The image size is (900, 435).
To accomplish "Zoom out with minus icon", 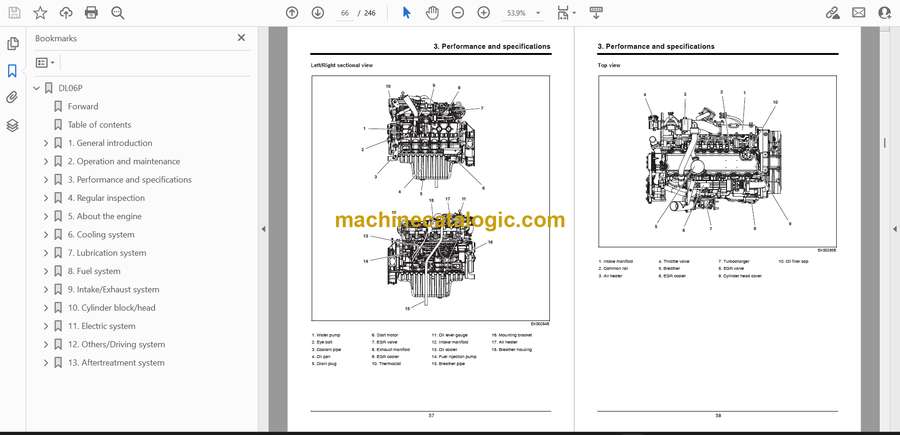I will (457, 13).
